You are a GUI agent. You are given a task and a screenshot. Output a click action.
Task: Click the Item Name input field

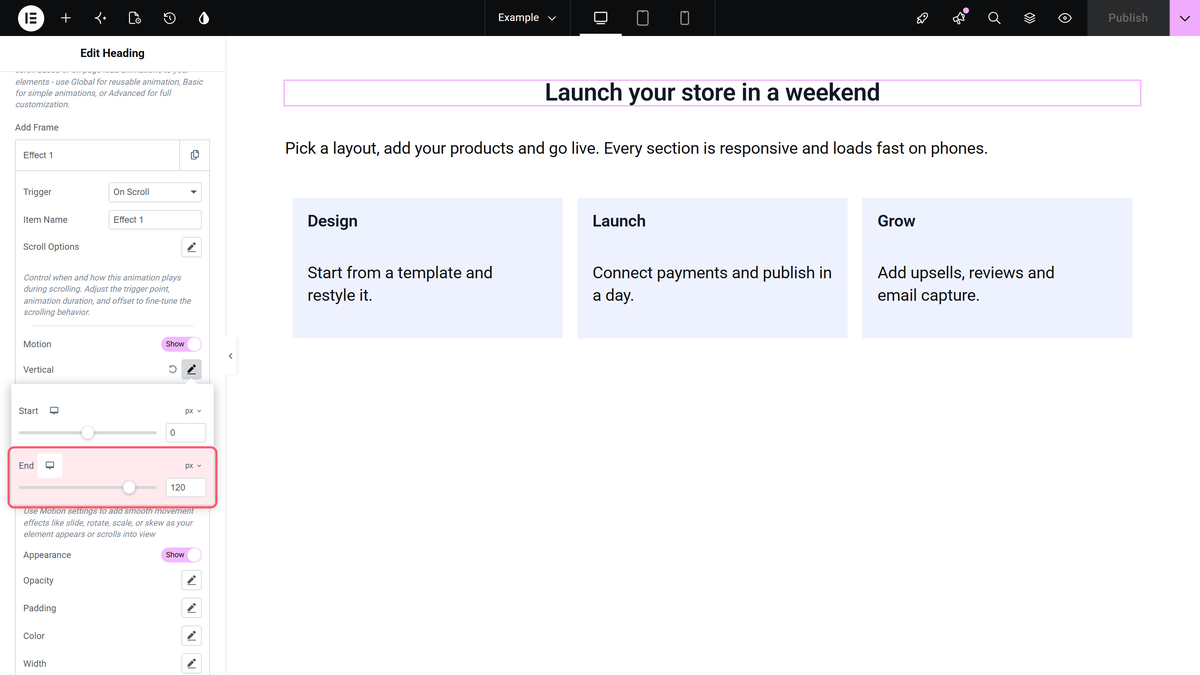point(155,220)
